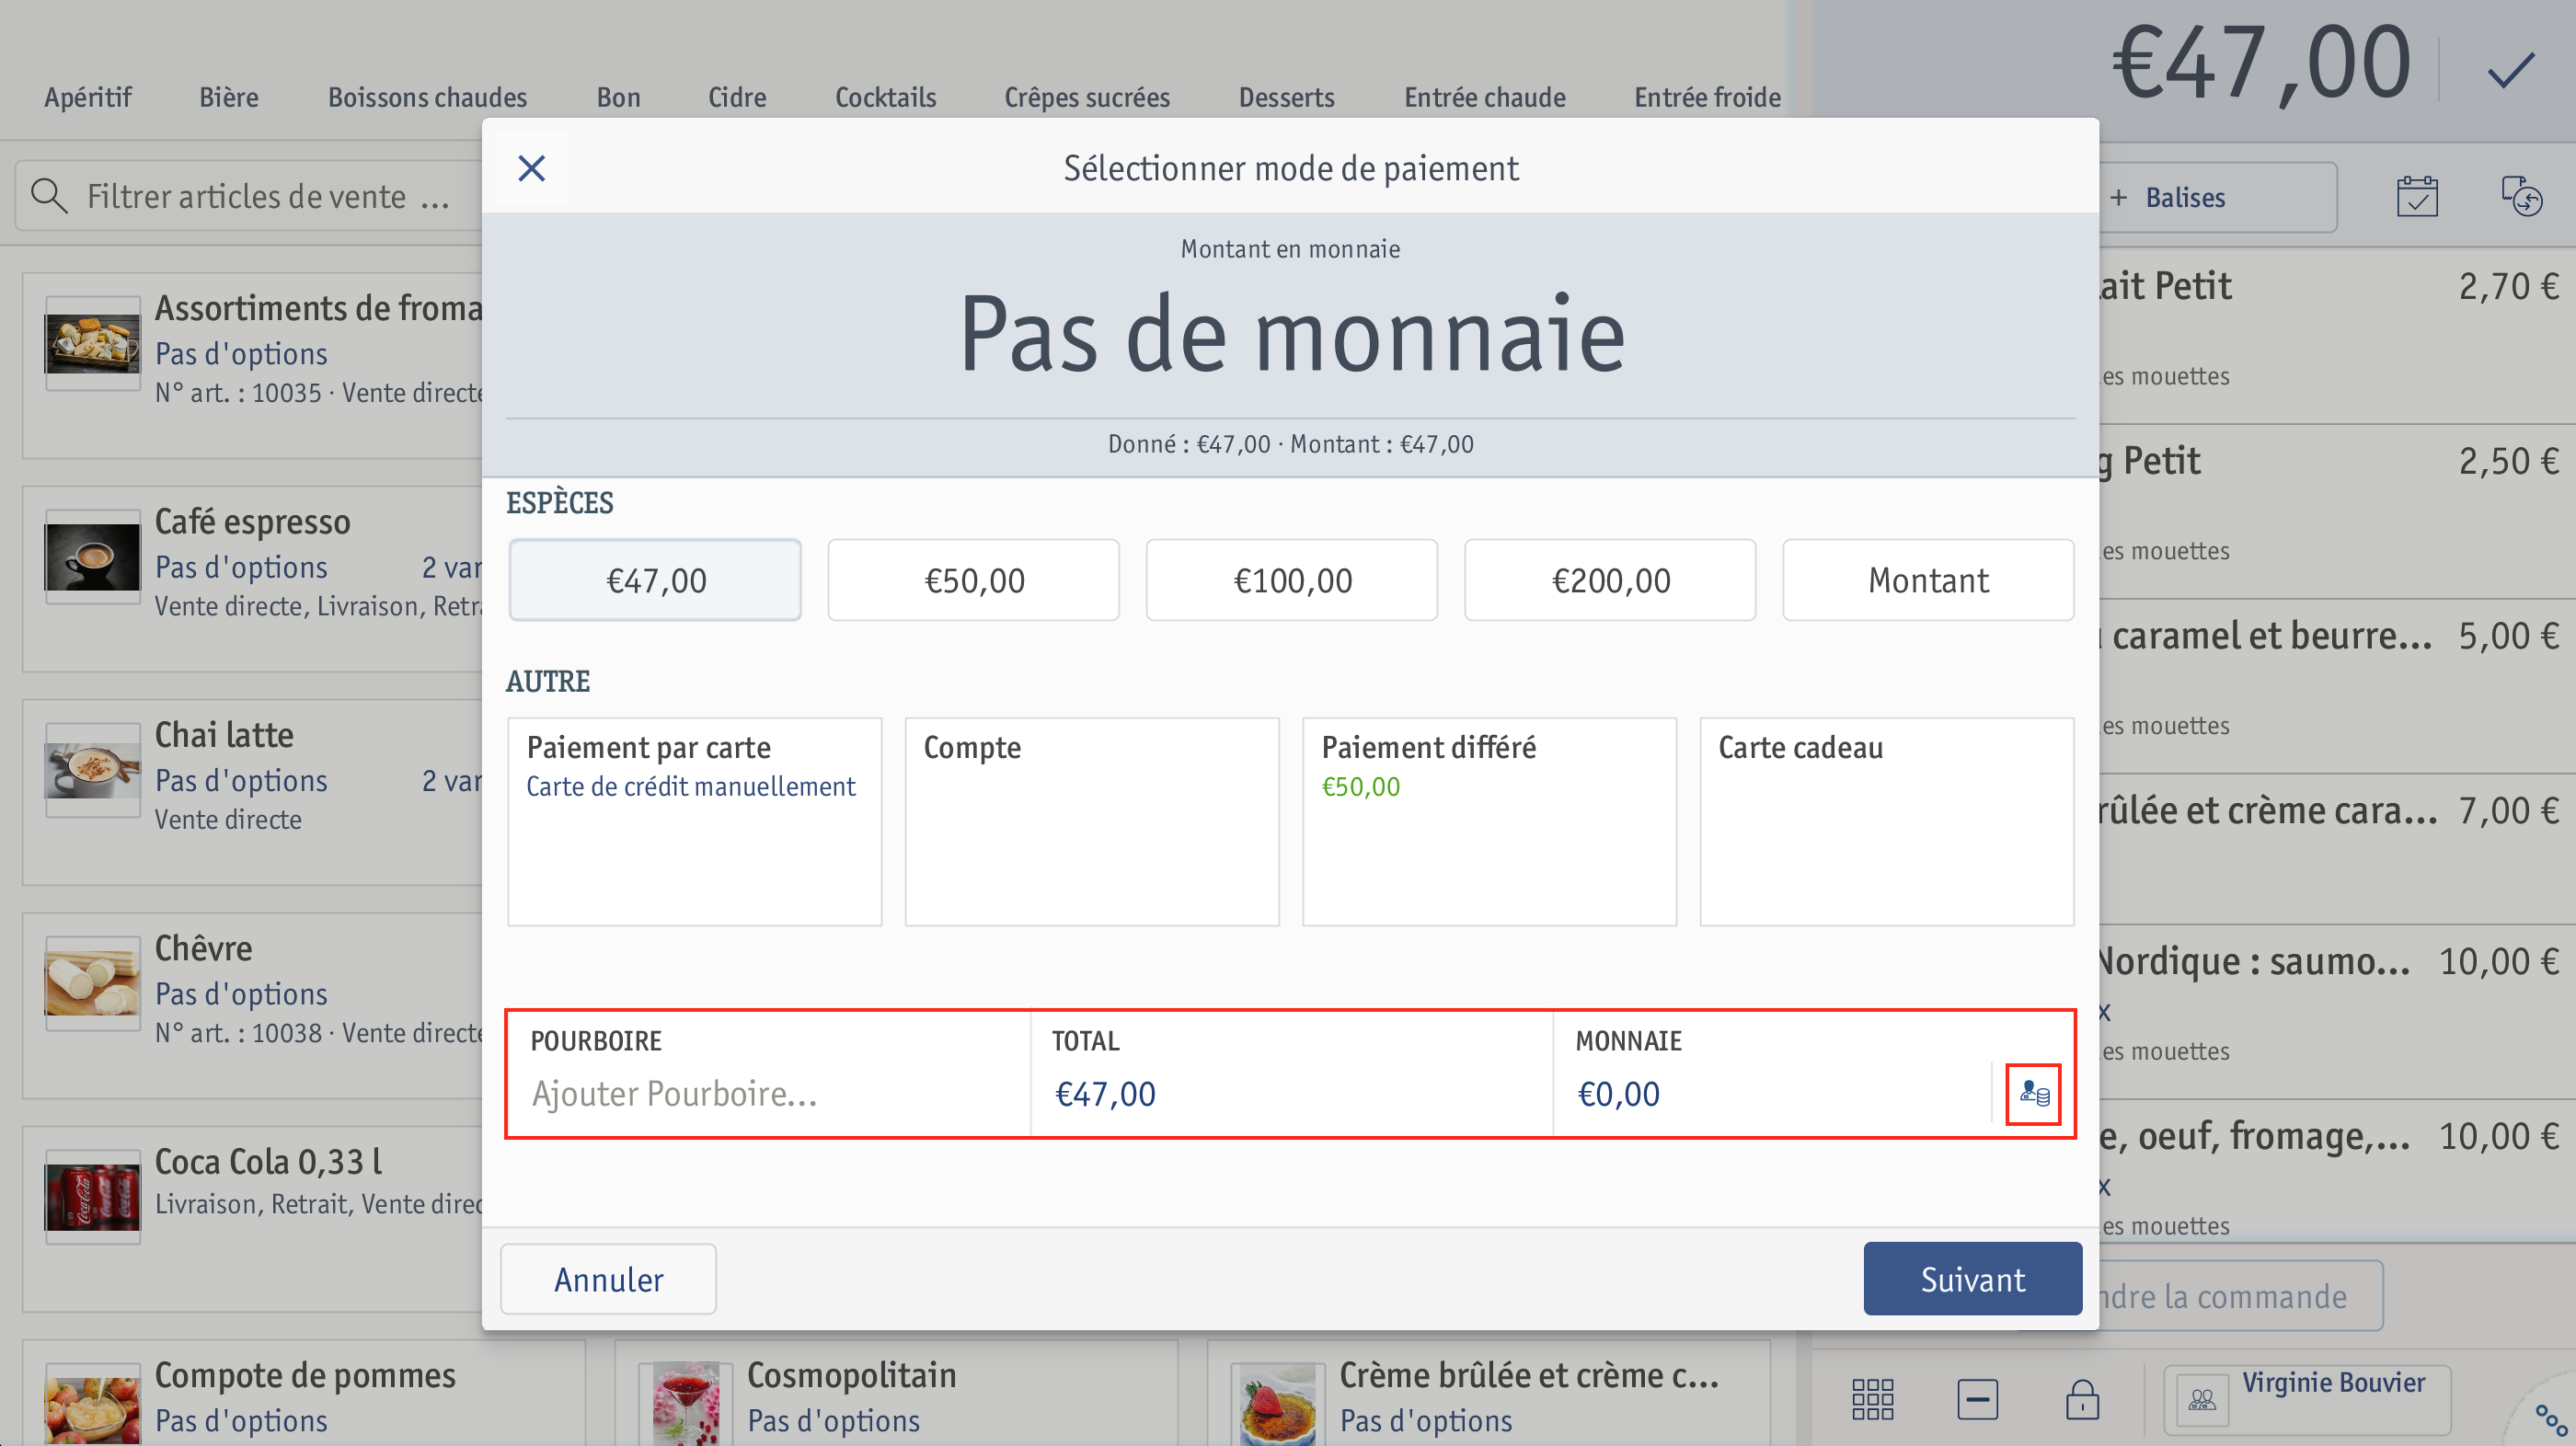Viewport: 2576px width, 1446px height.
Task: Select Coca Cola 0,33 l item
Action: pyautogui.click(x=254, y=1219)
